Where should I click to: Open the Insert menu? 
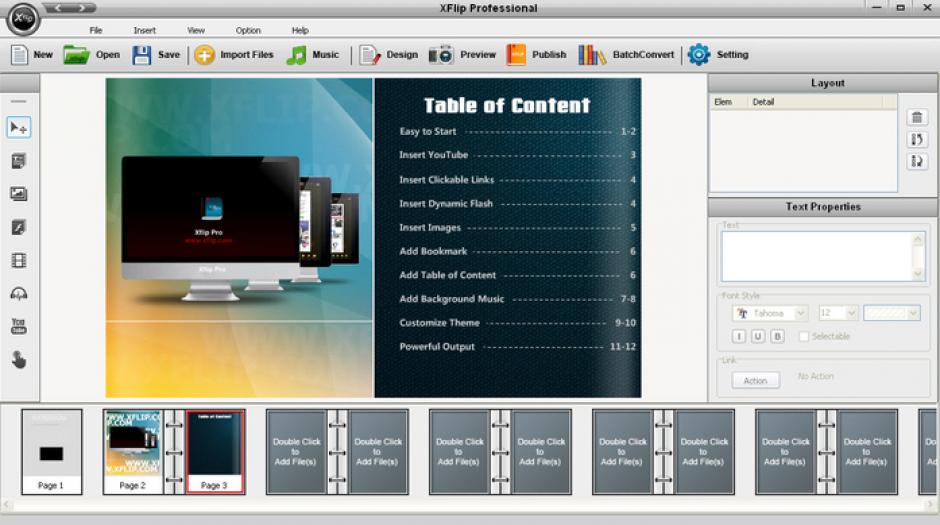click(144, 30)
